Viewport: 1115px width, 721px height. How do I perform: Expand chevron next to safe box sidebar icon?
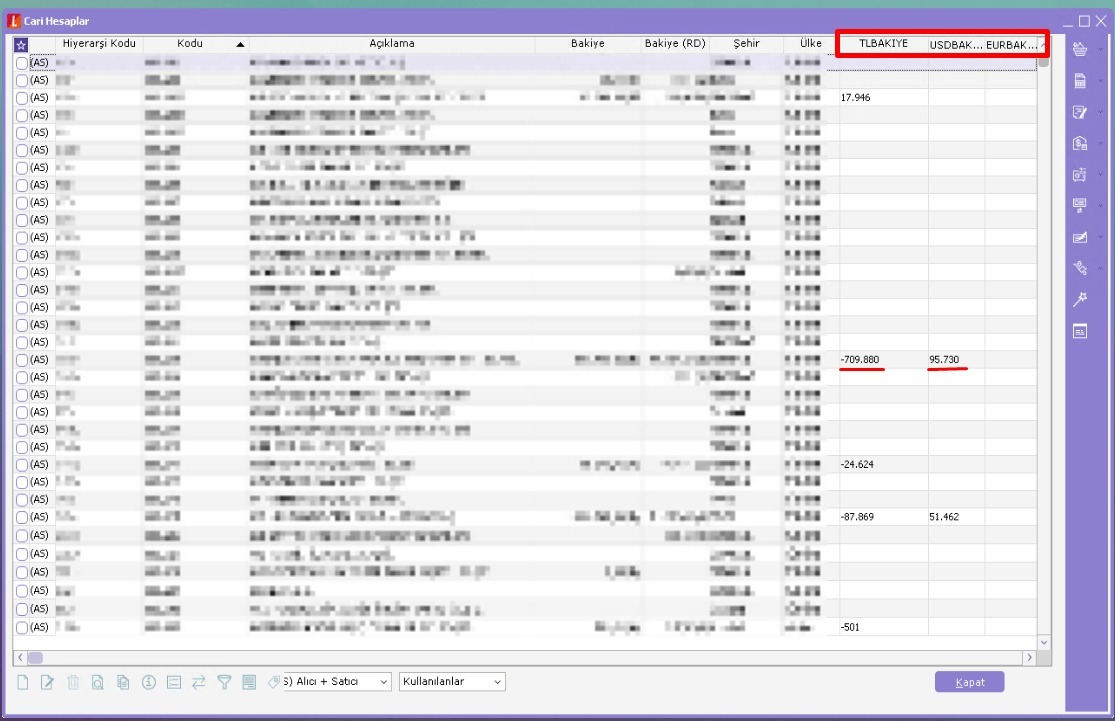(x=1101, y=174)
